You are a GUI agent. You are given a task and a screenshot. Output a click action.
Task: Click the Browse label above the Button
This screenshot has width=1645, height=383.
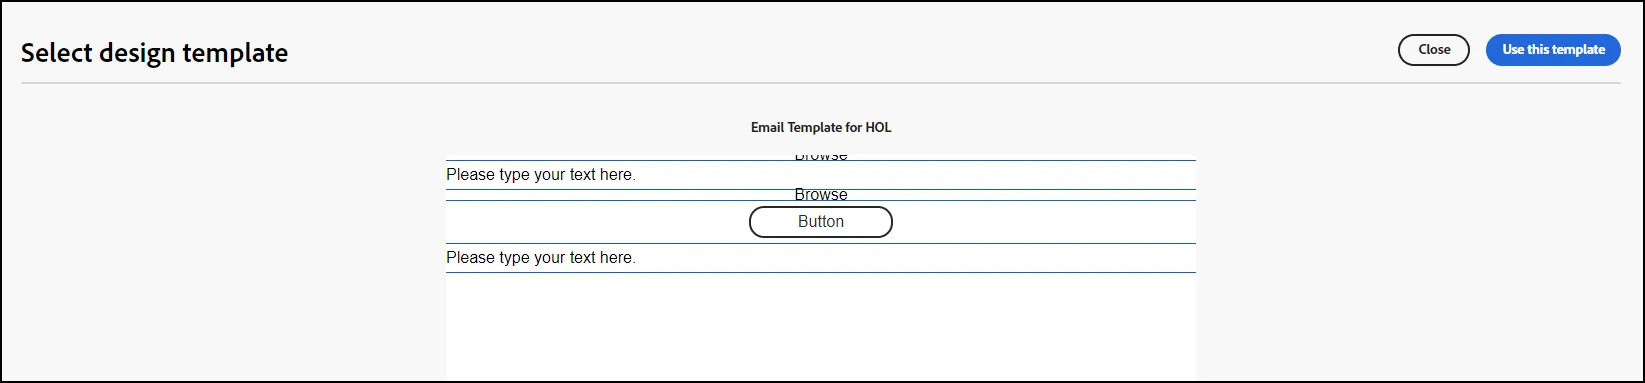821,194
